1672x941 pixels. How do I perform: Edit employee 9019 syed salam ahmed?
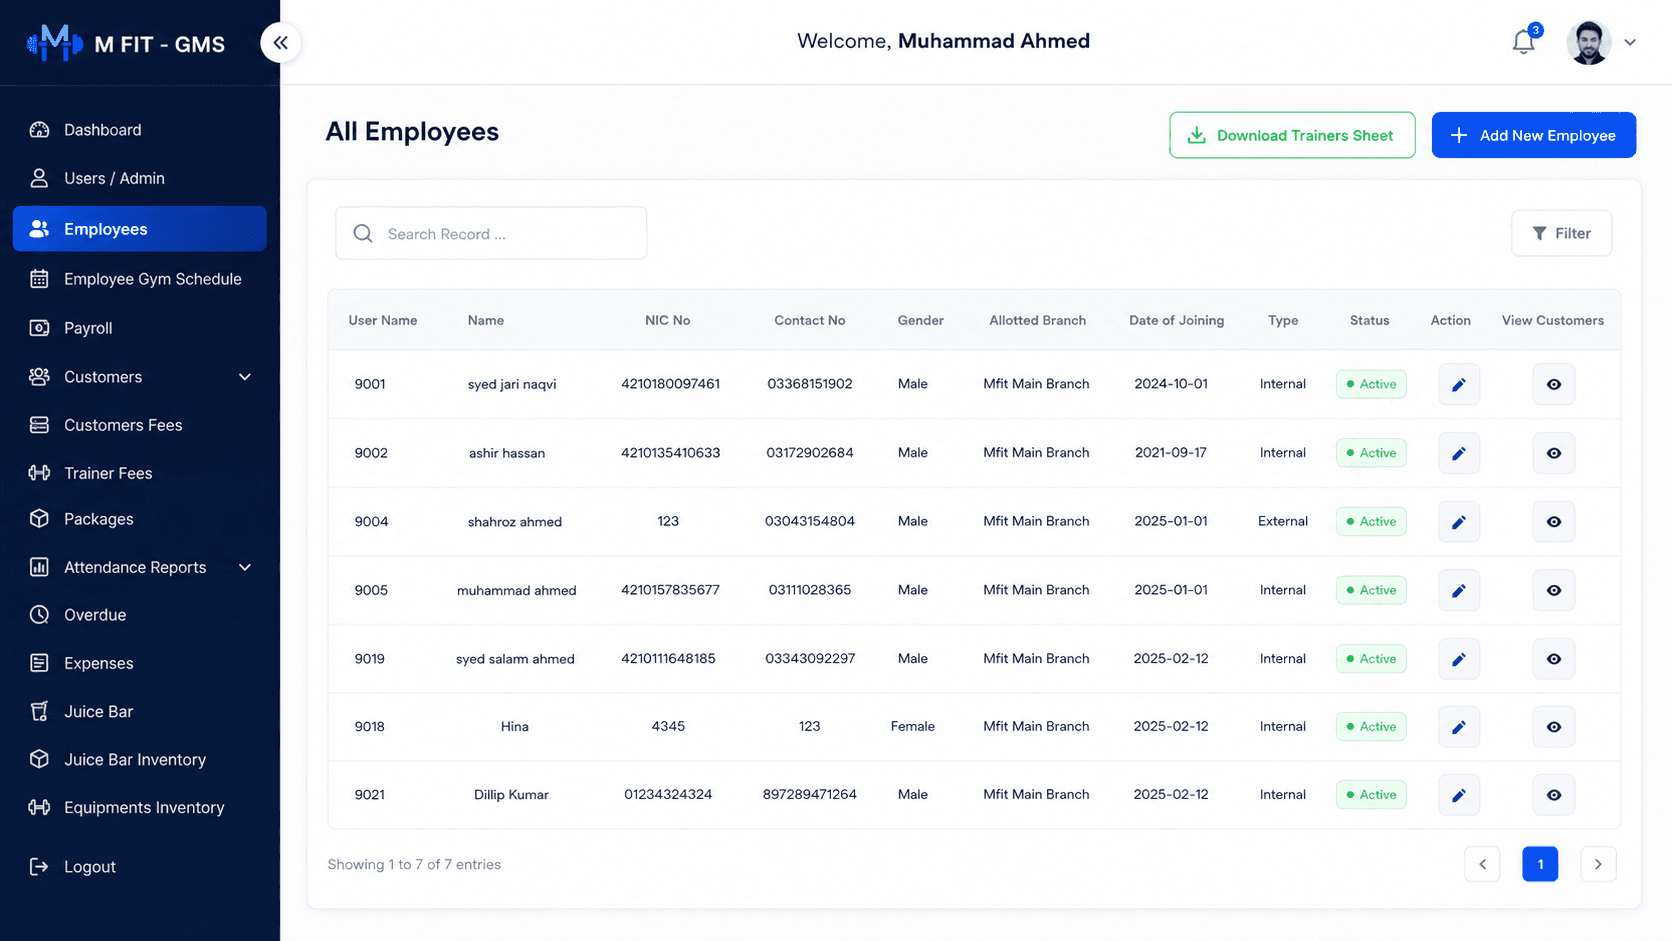[1459, 659]
